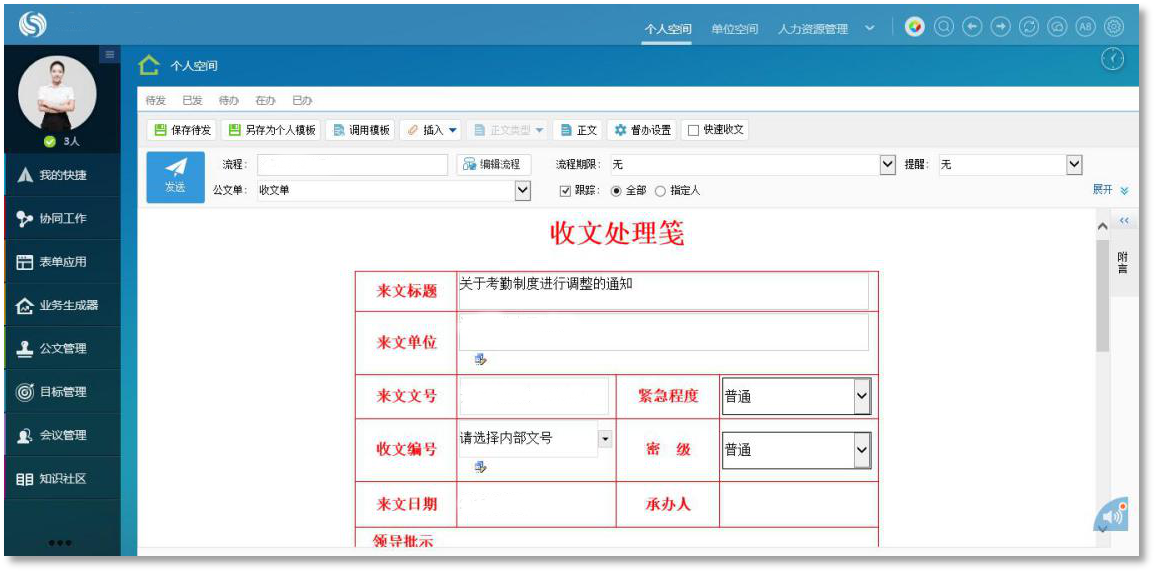Select the 指定人 radio button
1157x573 pixels.
[x=660, y=191]
